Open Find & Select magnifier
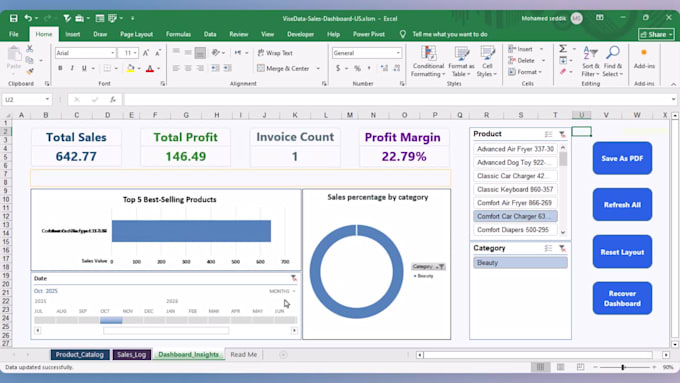The width and height of the screenshot is (680, 383). [612, 61]
